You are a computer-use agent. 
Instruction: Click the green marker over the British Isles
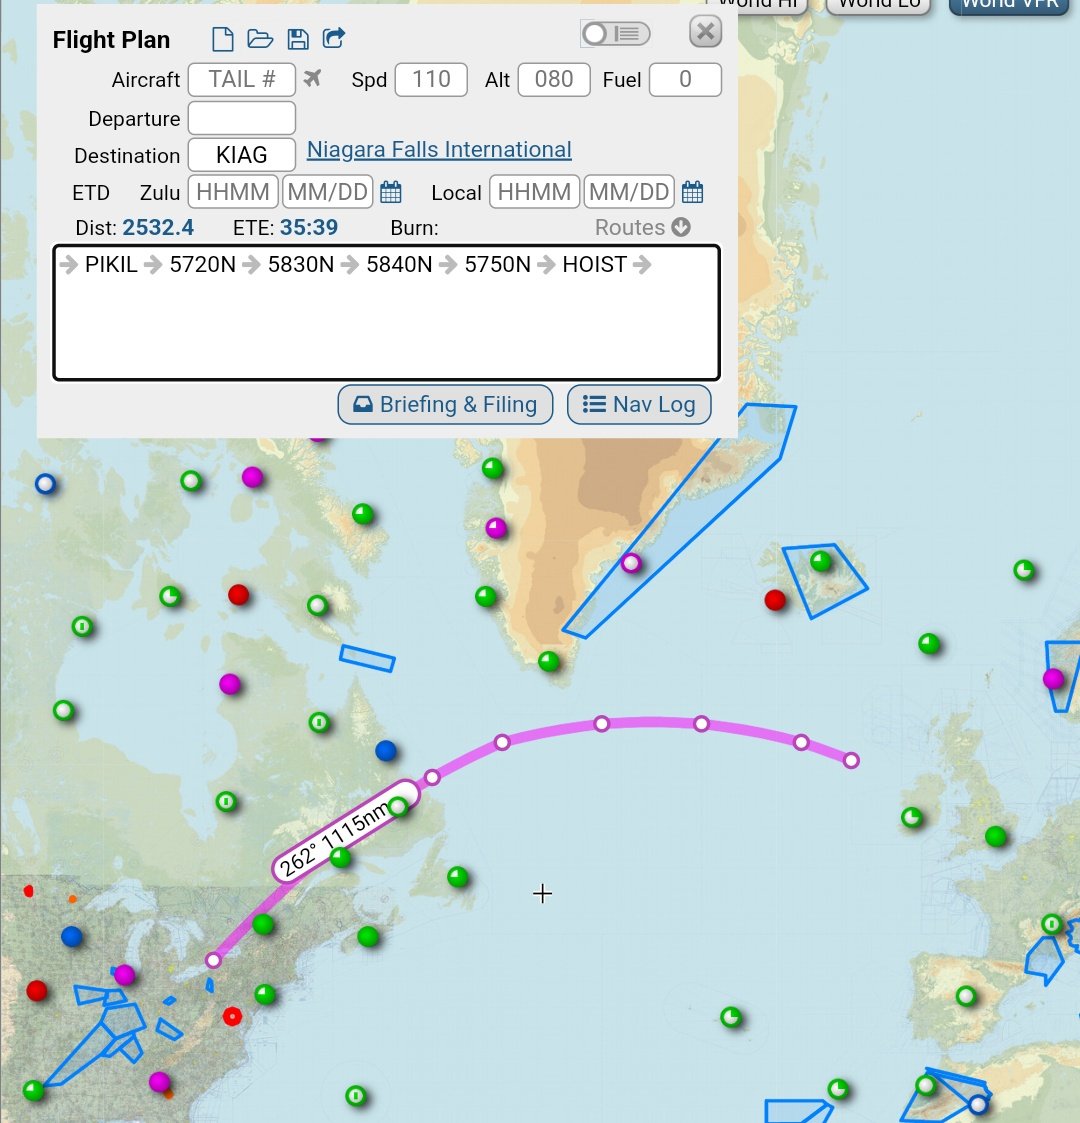pyautogui.click(x=995, y=836)
